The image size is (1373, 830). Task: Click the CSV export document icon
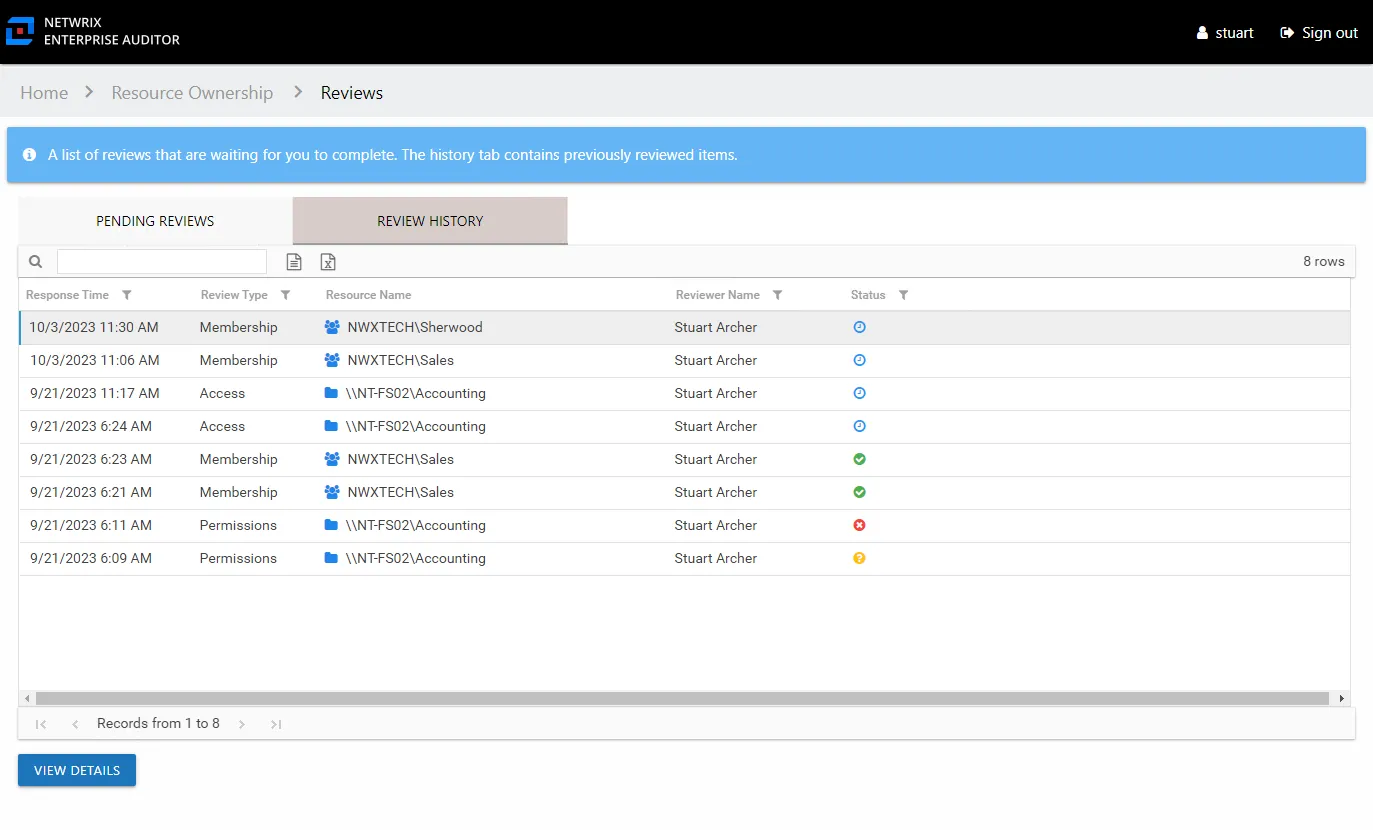[x=294, y=262]
